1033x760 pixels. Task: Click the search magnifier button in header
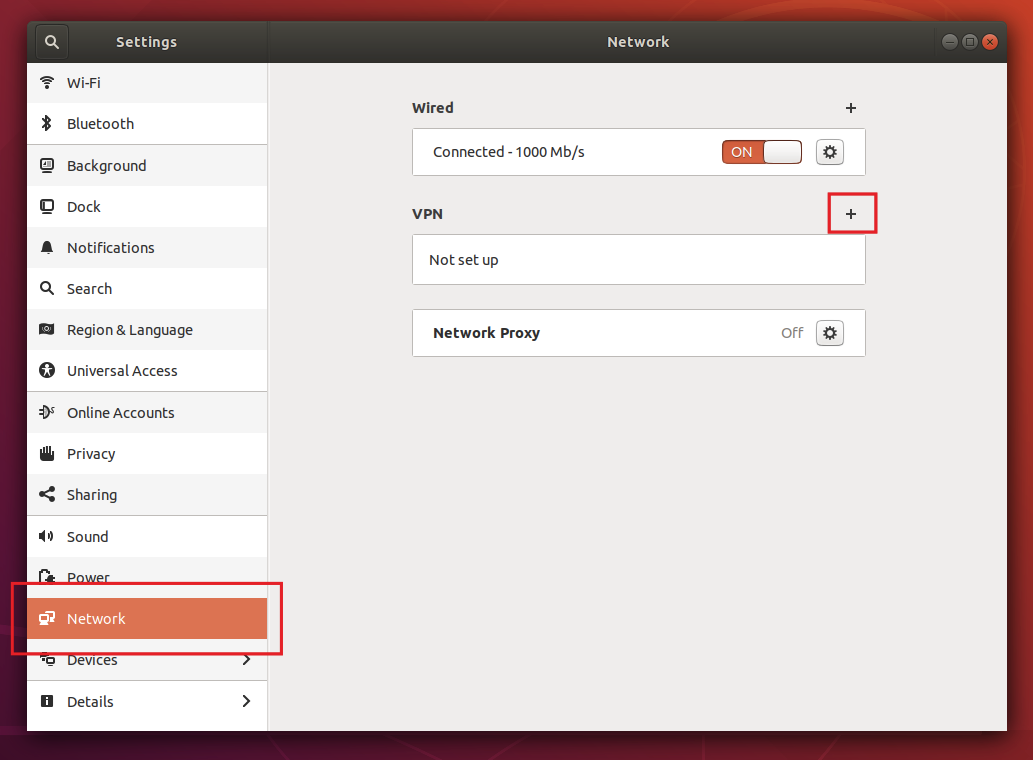tap(52, 42)
